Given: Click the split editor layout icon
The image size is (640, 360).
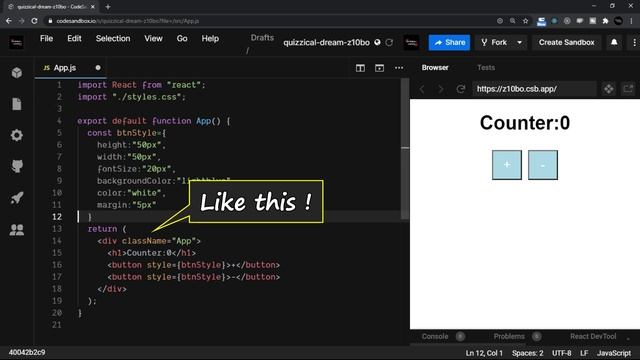Looking at the screenshot, I should (x=360, y=68).
